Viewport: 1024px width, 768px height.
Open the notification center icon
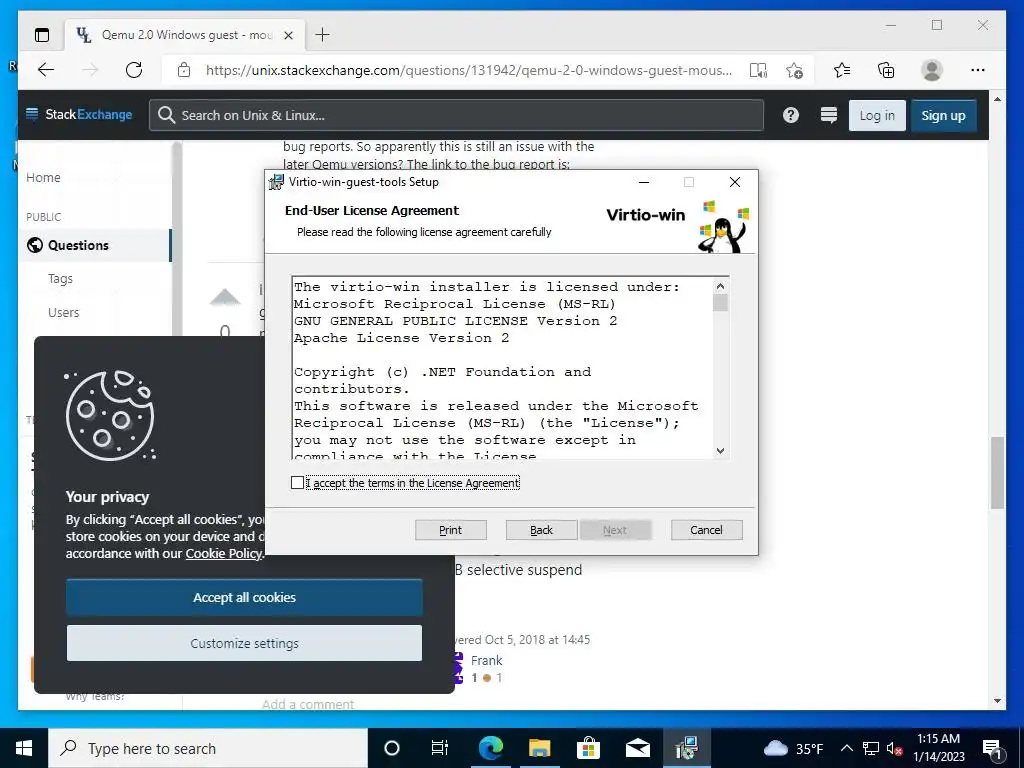point(992,748)
